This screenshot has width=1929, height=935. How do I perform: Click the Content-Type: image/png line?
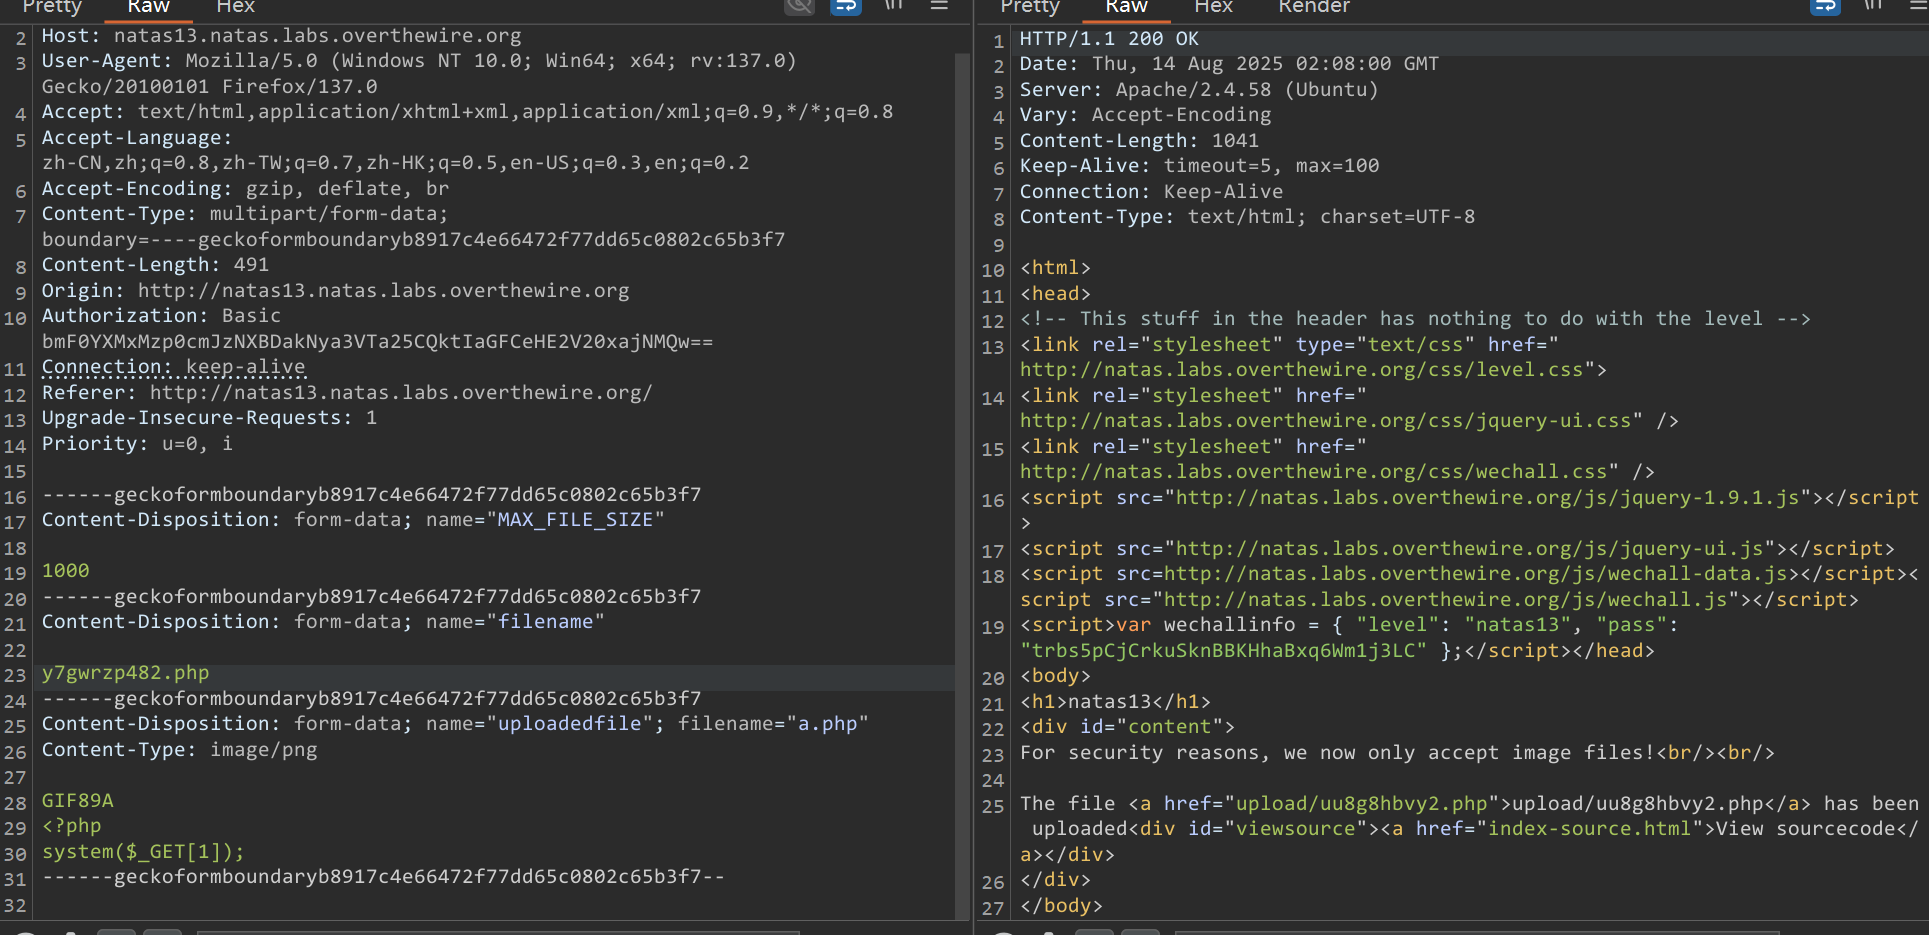tap(179, 750)
